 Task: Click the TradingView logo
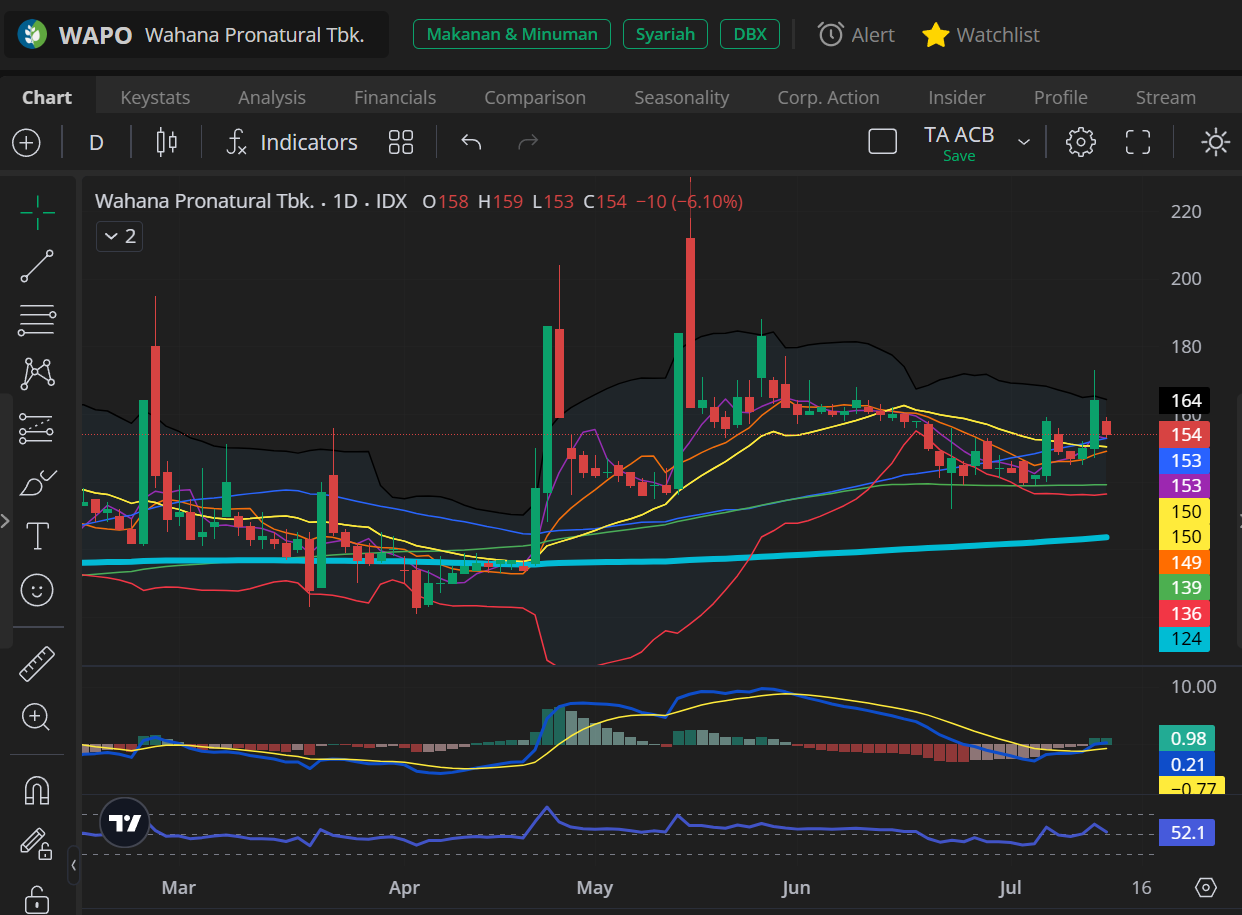(125, 823)
